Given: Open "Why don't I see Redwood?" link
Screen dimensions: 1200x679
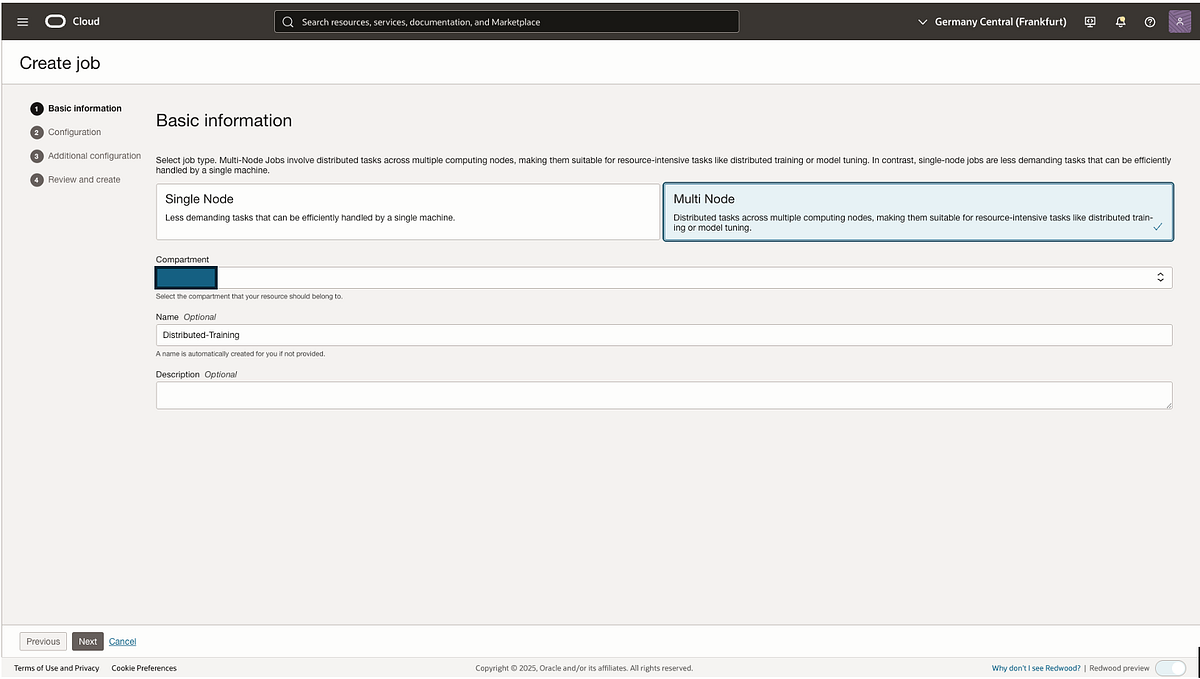Looking at the screenshot, I should [1036, 668].
